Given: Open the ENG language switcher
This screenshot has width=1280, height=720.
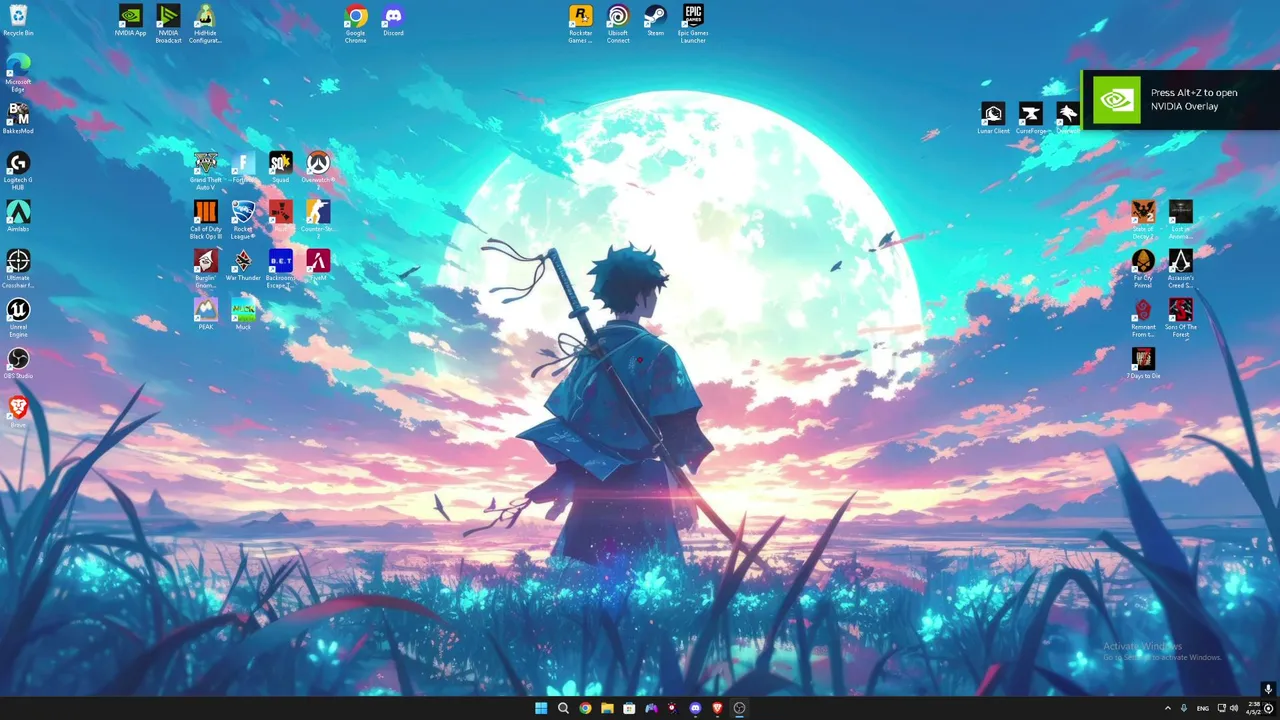Looking at the screenshot, I should click(1203, 708).
